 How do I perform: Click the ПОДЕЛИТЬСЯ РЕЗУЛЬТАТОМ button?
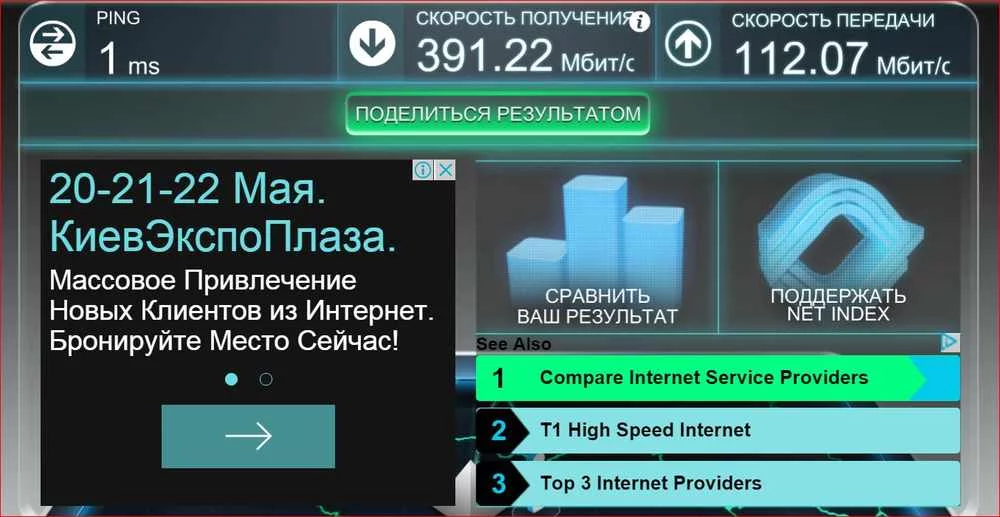click(x=497, y=114)
